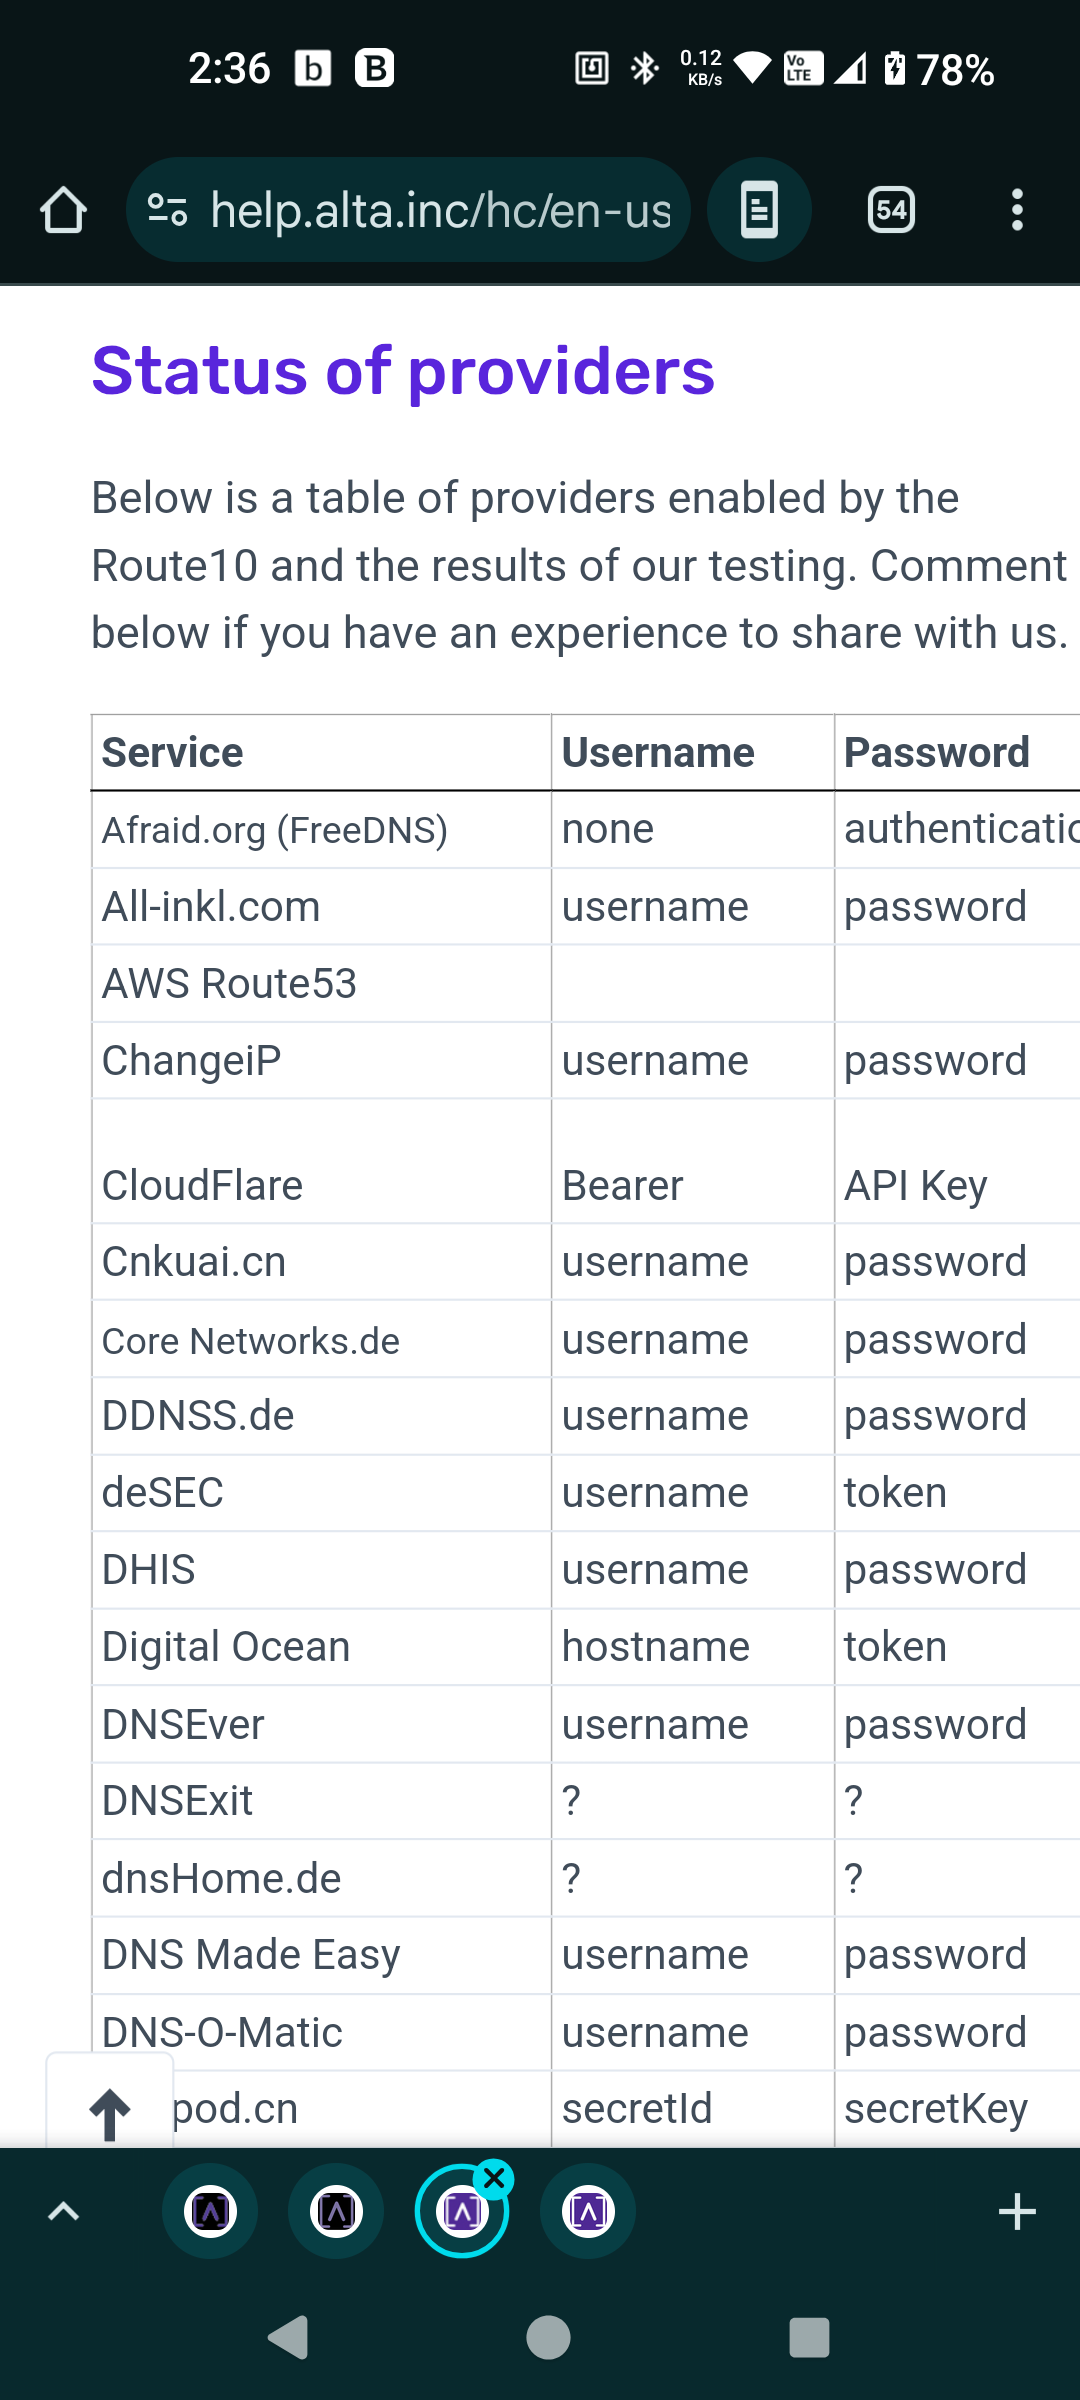The image size is (1080, 2400).
Task: Add a new tab to the group
Action: (1017, 2211)
